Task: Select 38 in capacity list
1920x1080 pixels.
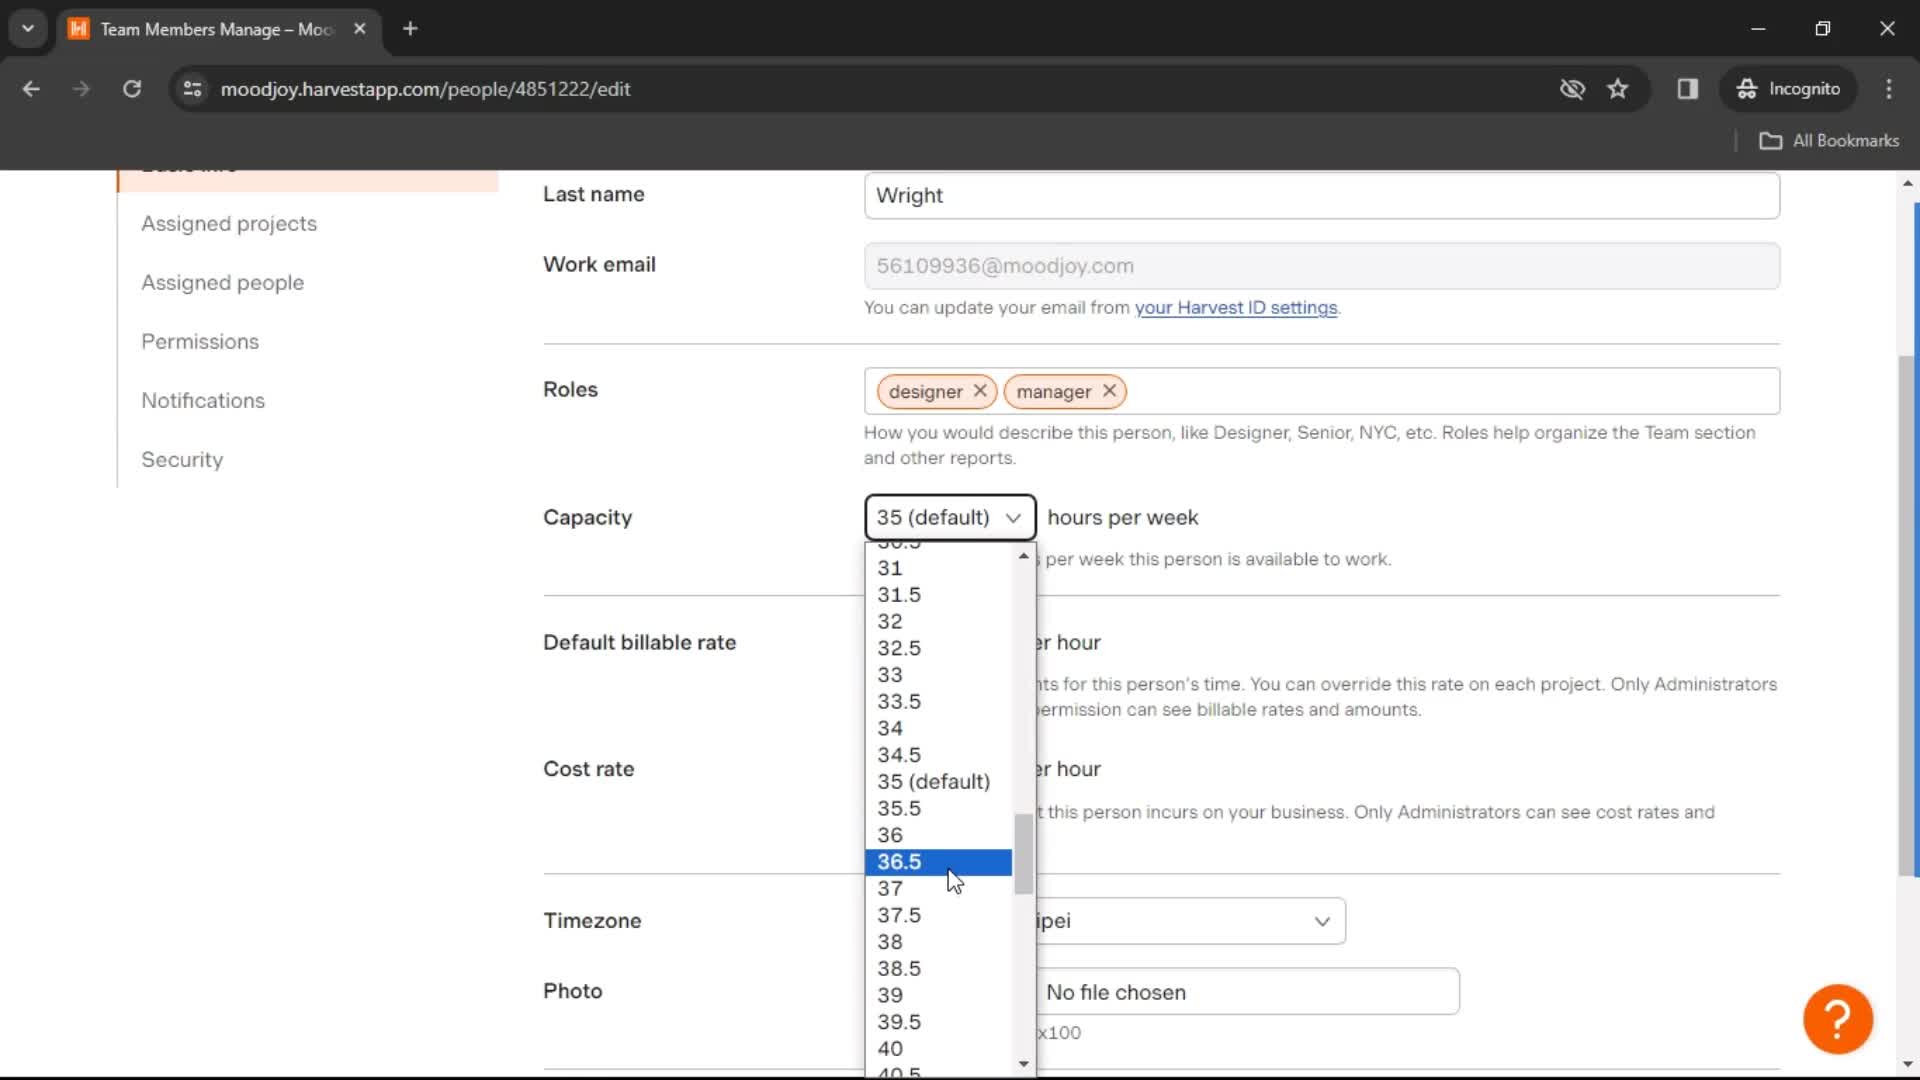Action: click(938, 942)
